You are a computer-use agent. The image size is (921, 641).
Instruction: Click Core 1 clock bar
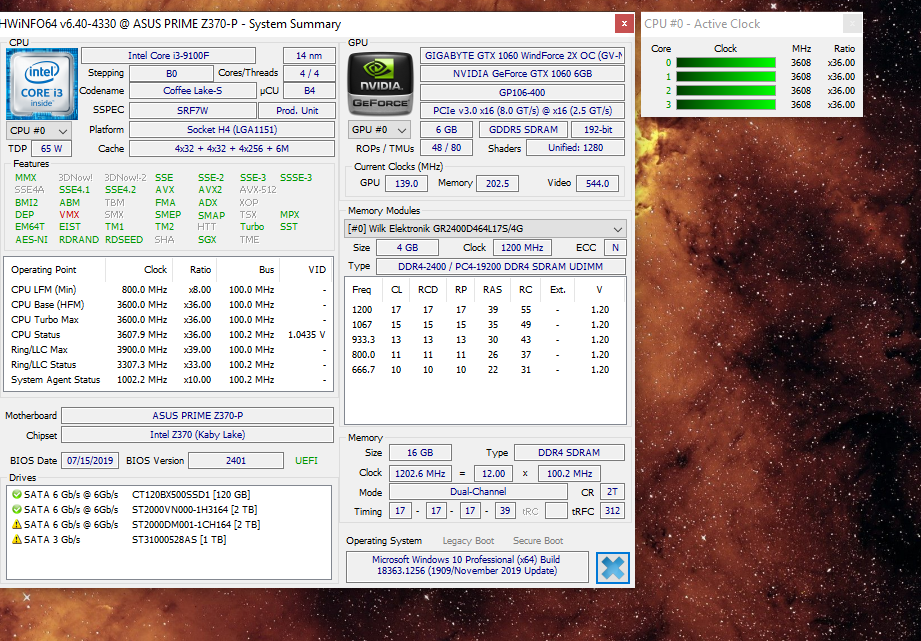click(726, 77)
